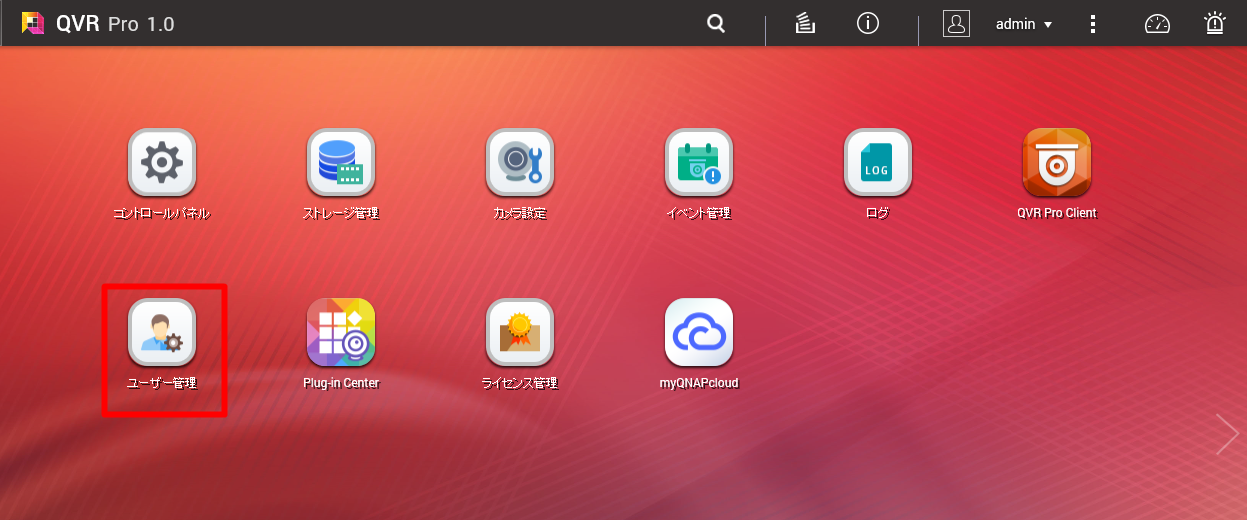Image resolution: width=1247 pixels, height=520 pixels.
Task: Click the QVR Pro 1.0 title text
Action: point(115,24)
